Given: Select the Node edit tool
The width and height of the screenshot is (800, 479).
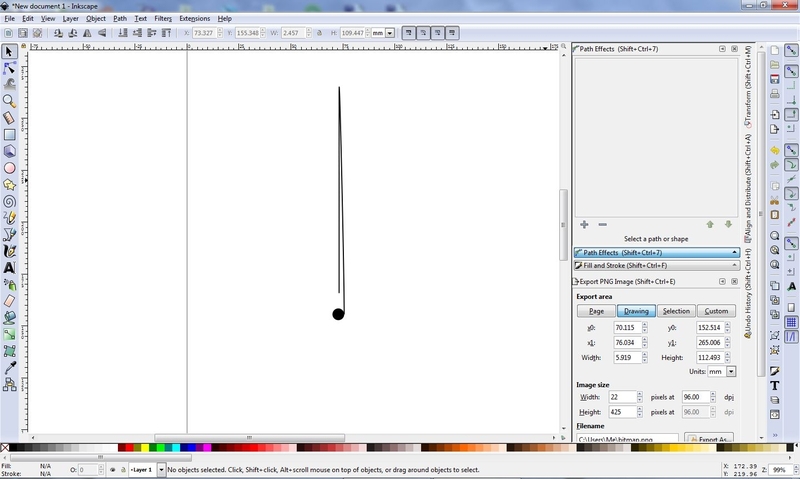Looking at the screenshot, I should pos(10,68).
